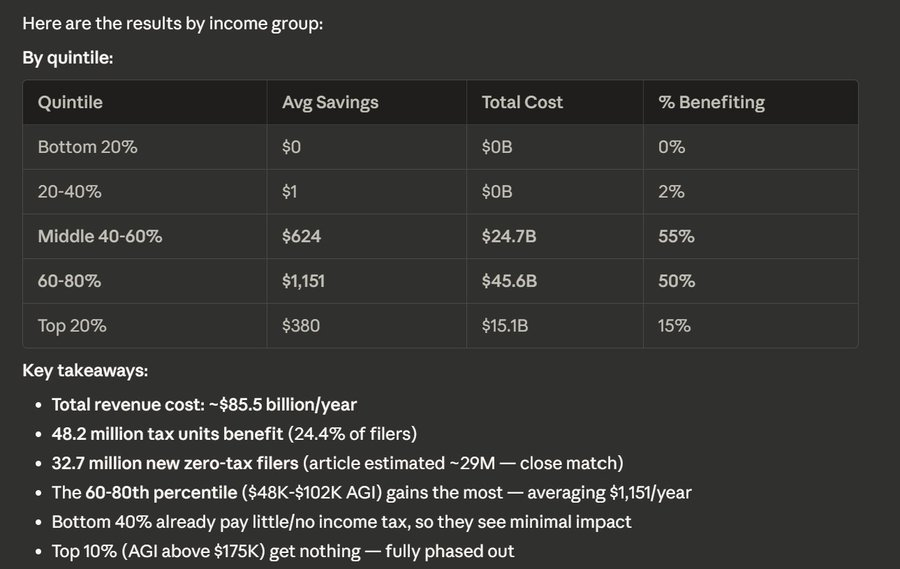This screenshot has height=569, width=900.
Task: Click the Avg Savings column header
Action: click(330, 102)
